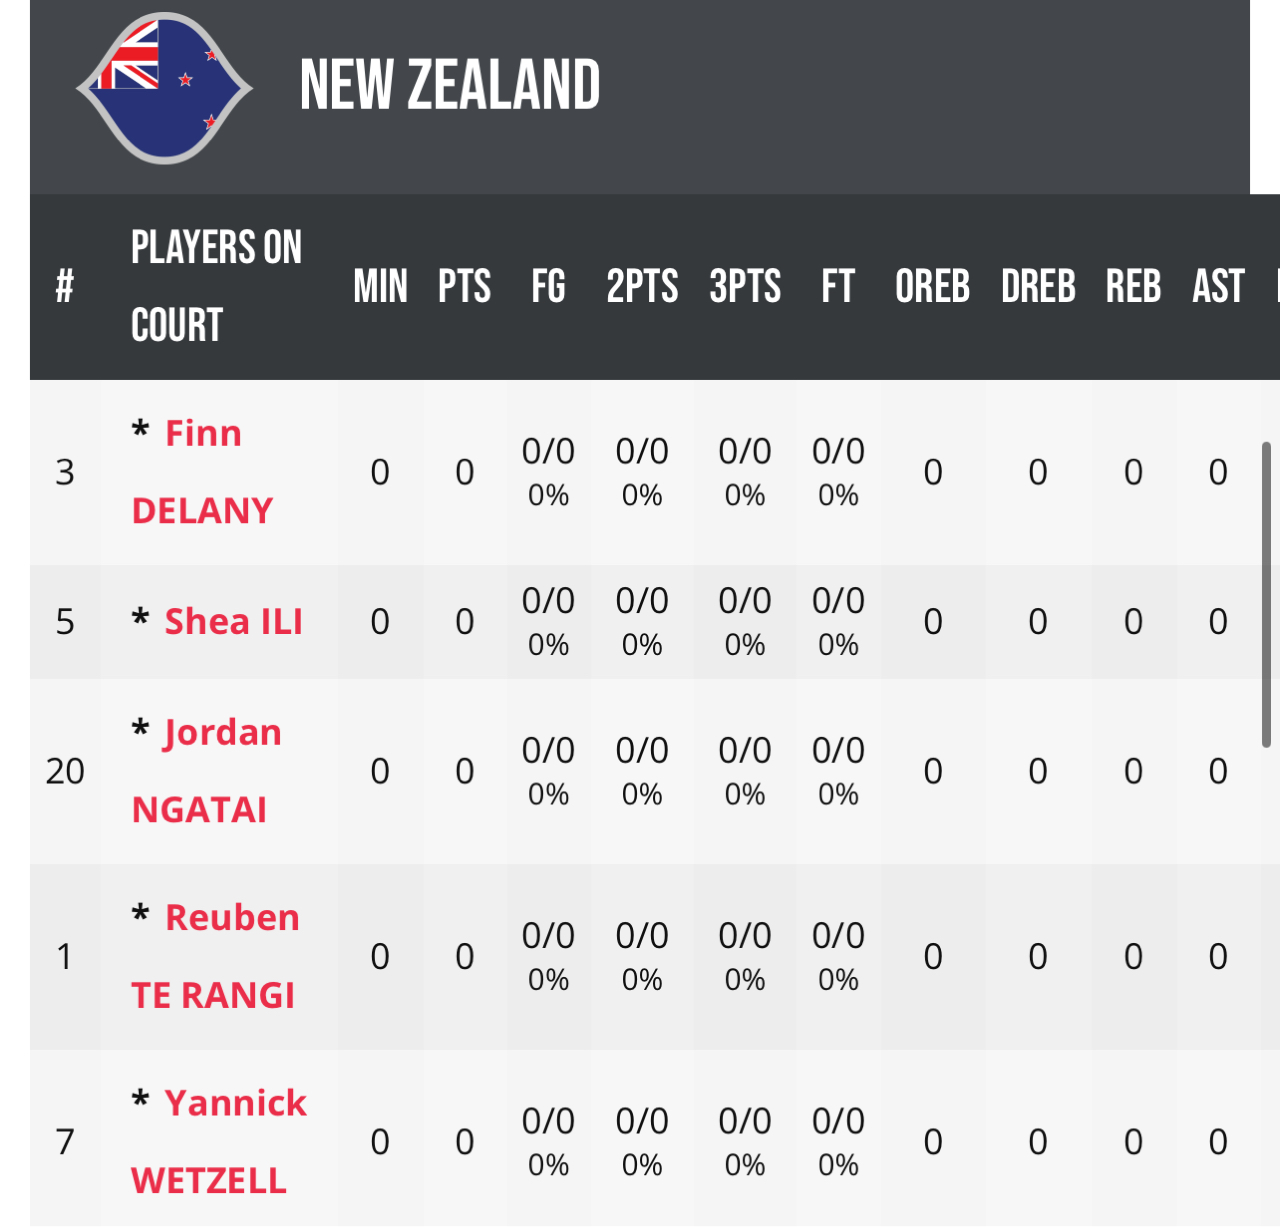Open Finn Delany's player profile
The width and height of the screenshot is (1280, 1227).
(x=202, y=472)
